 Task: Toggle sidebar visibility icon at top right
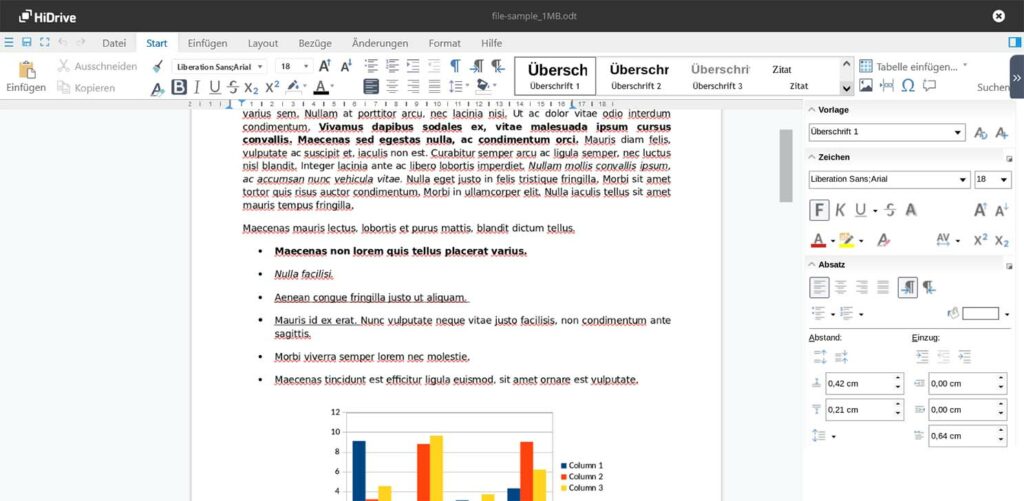point(1014,42)
